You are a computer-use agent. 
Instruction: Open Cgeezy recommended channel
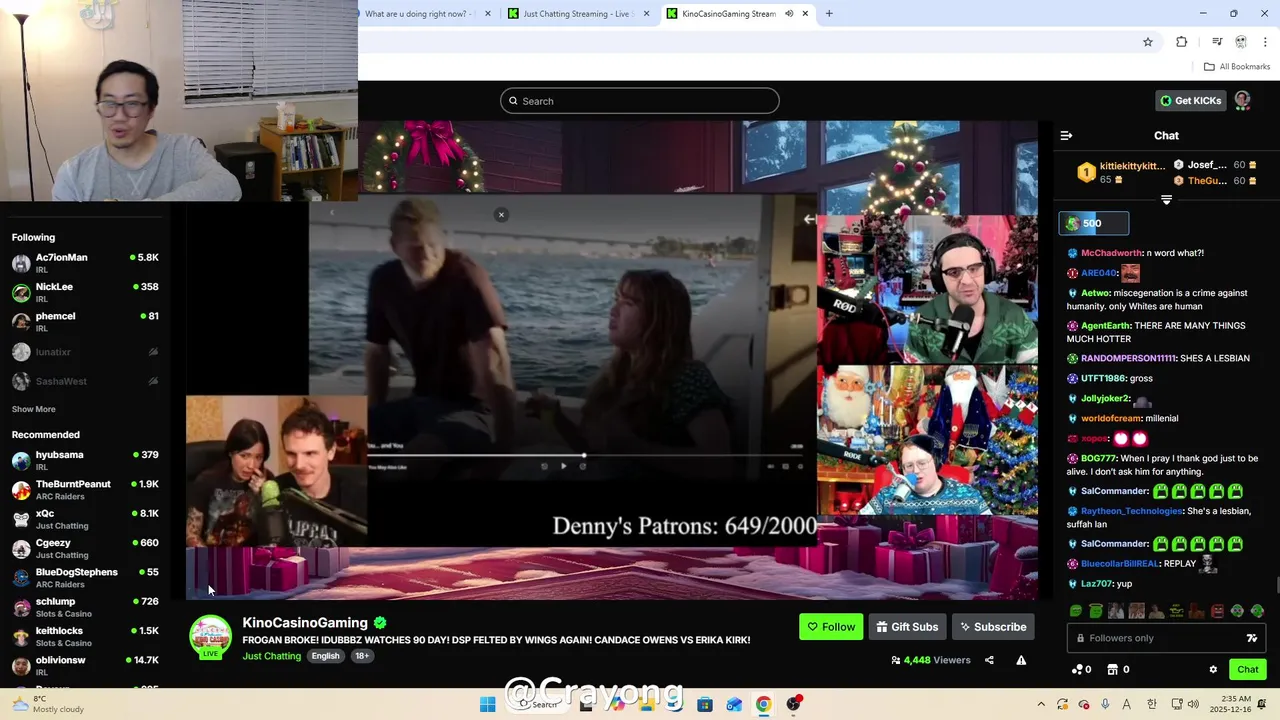(85, 548)
